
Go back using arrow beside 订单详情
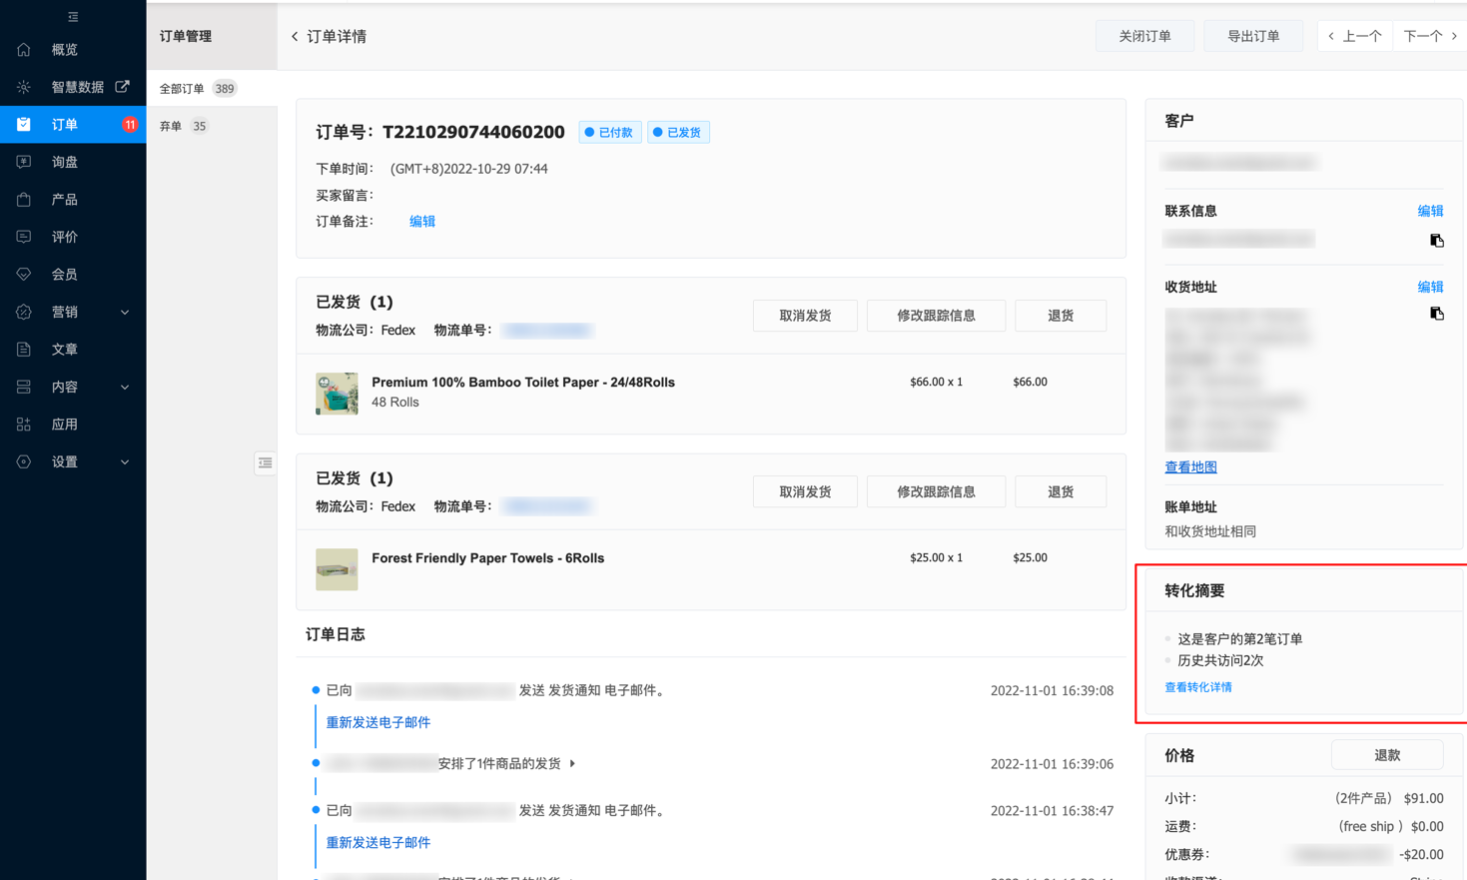tap(295, 36)
